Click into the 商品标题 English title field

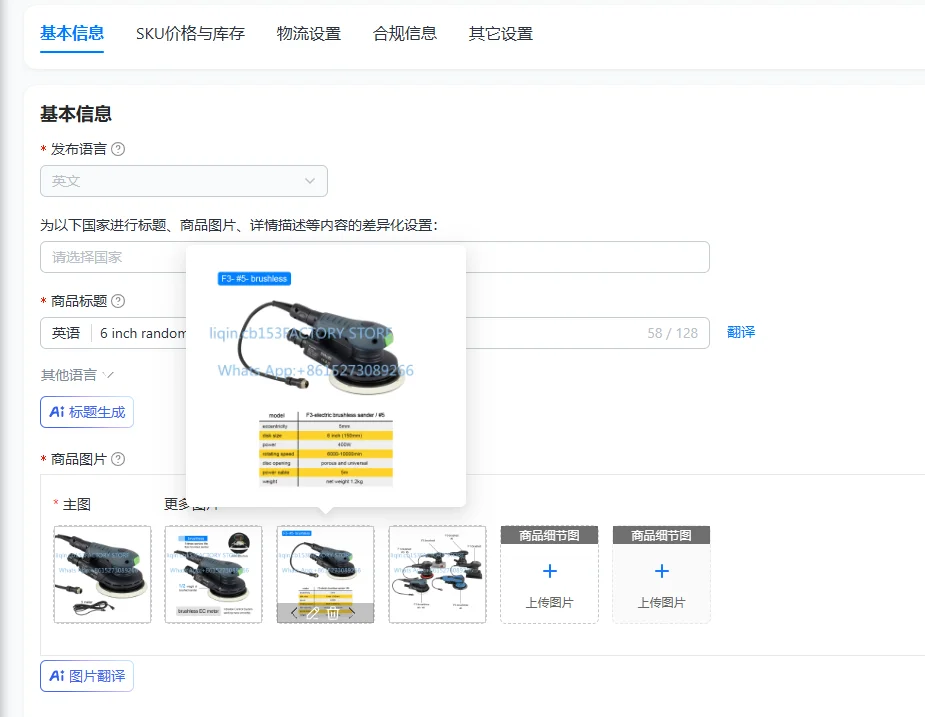point(375,333)
